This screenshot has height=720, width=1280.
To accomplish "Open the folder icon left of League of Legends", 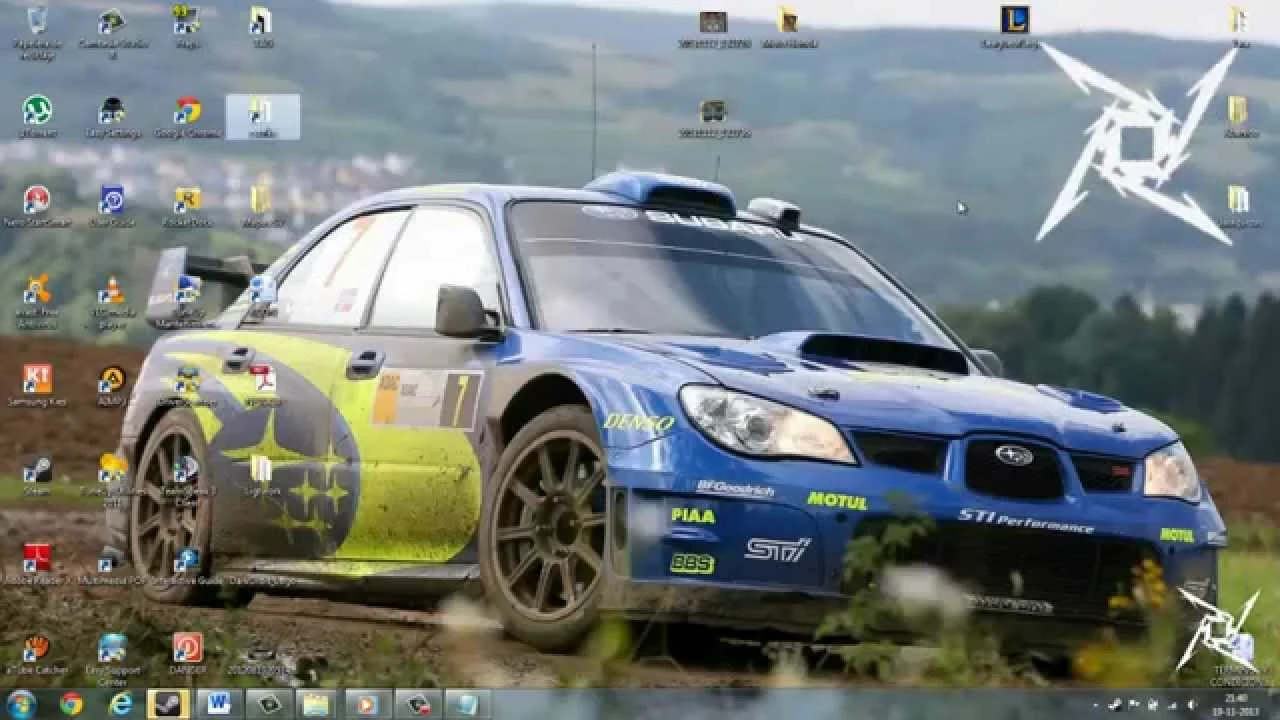I will pyautogui.click(x=789, y=27).
